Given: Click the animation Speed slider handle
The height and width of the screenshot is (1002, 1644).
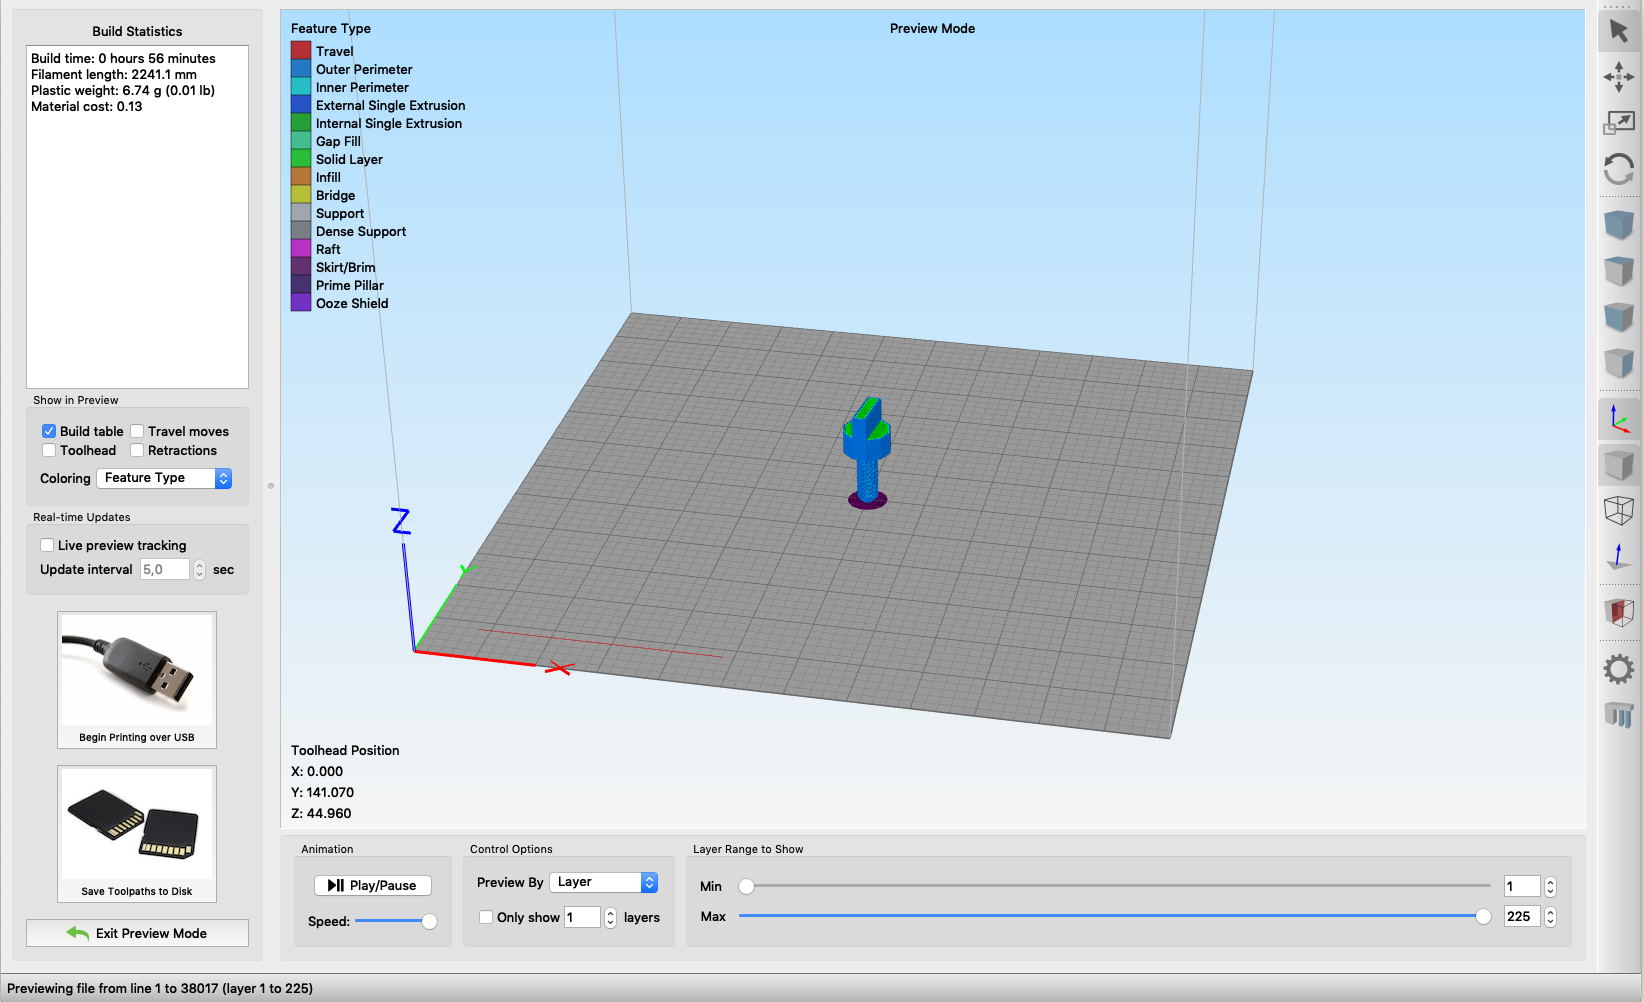Looking at the screenshot, I should pos(429,921).
